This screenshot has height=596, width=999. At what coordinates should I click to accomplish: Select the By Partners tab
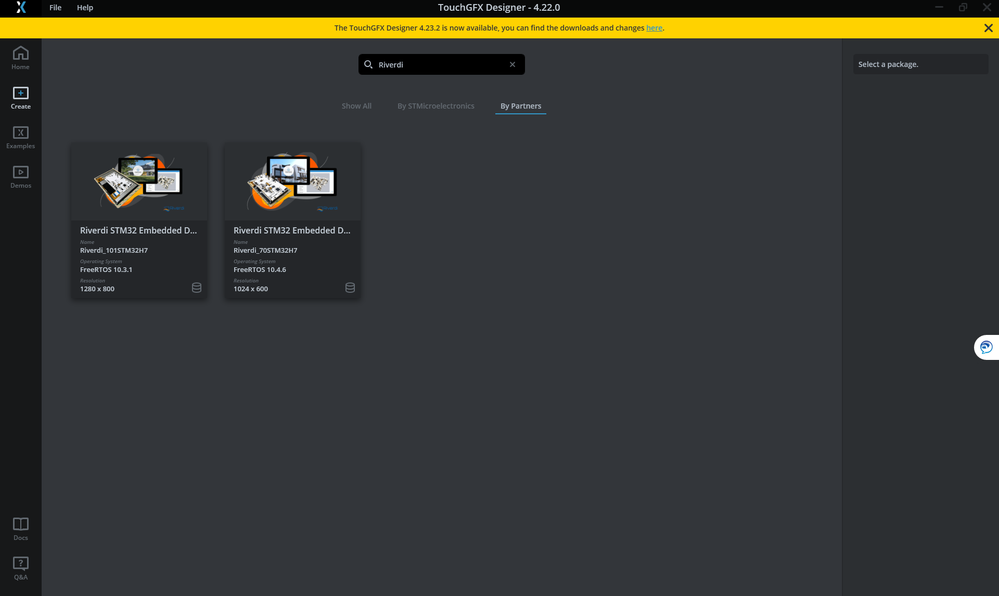521,106
